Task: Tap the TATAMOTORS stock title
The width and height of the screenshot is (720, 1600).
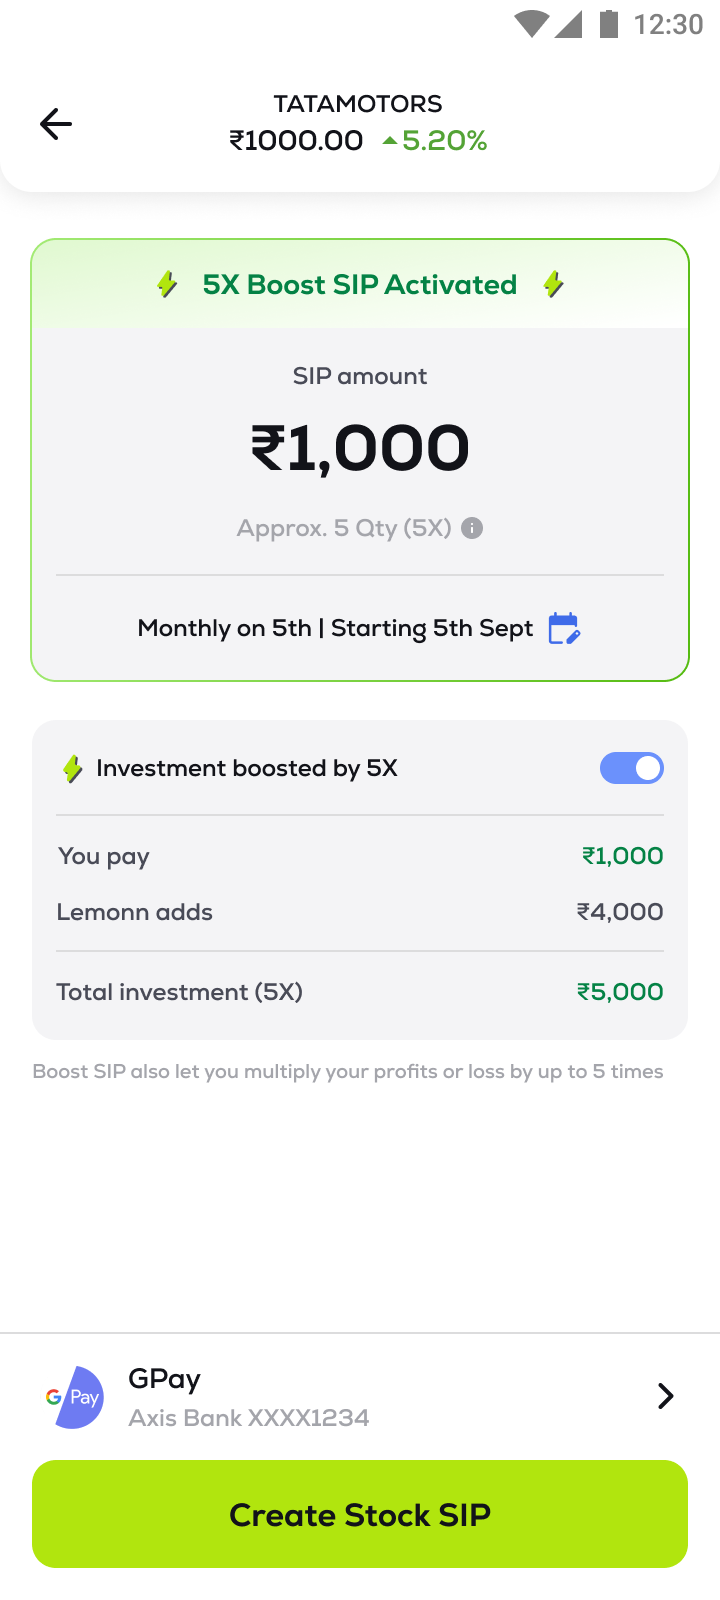Action: click(358, 104)
